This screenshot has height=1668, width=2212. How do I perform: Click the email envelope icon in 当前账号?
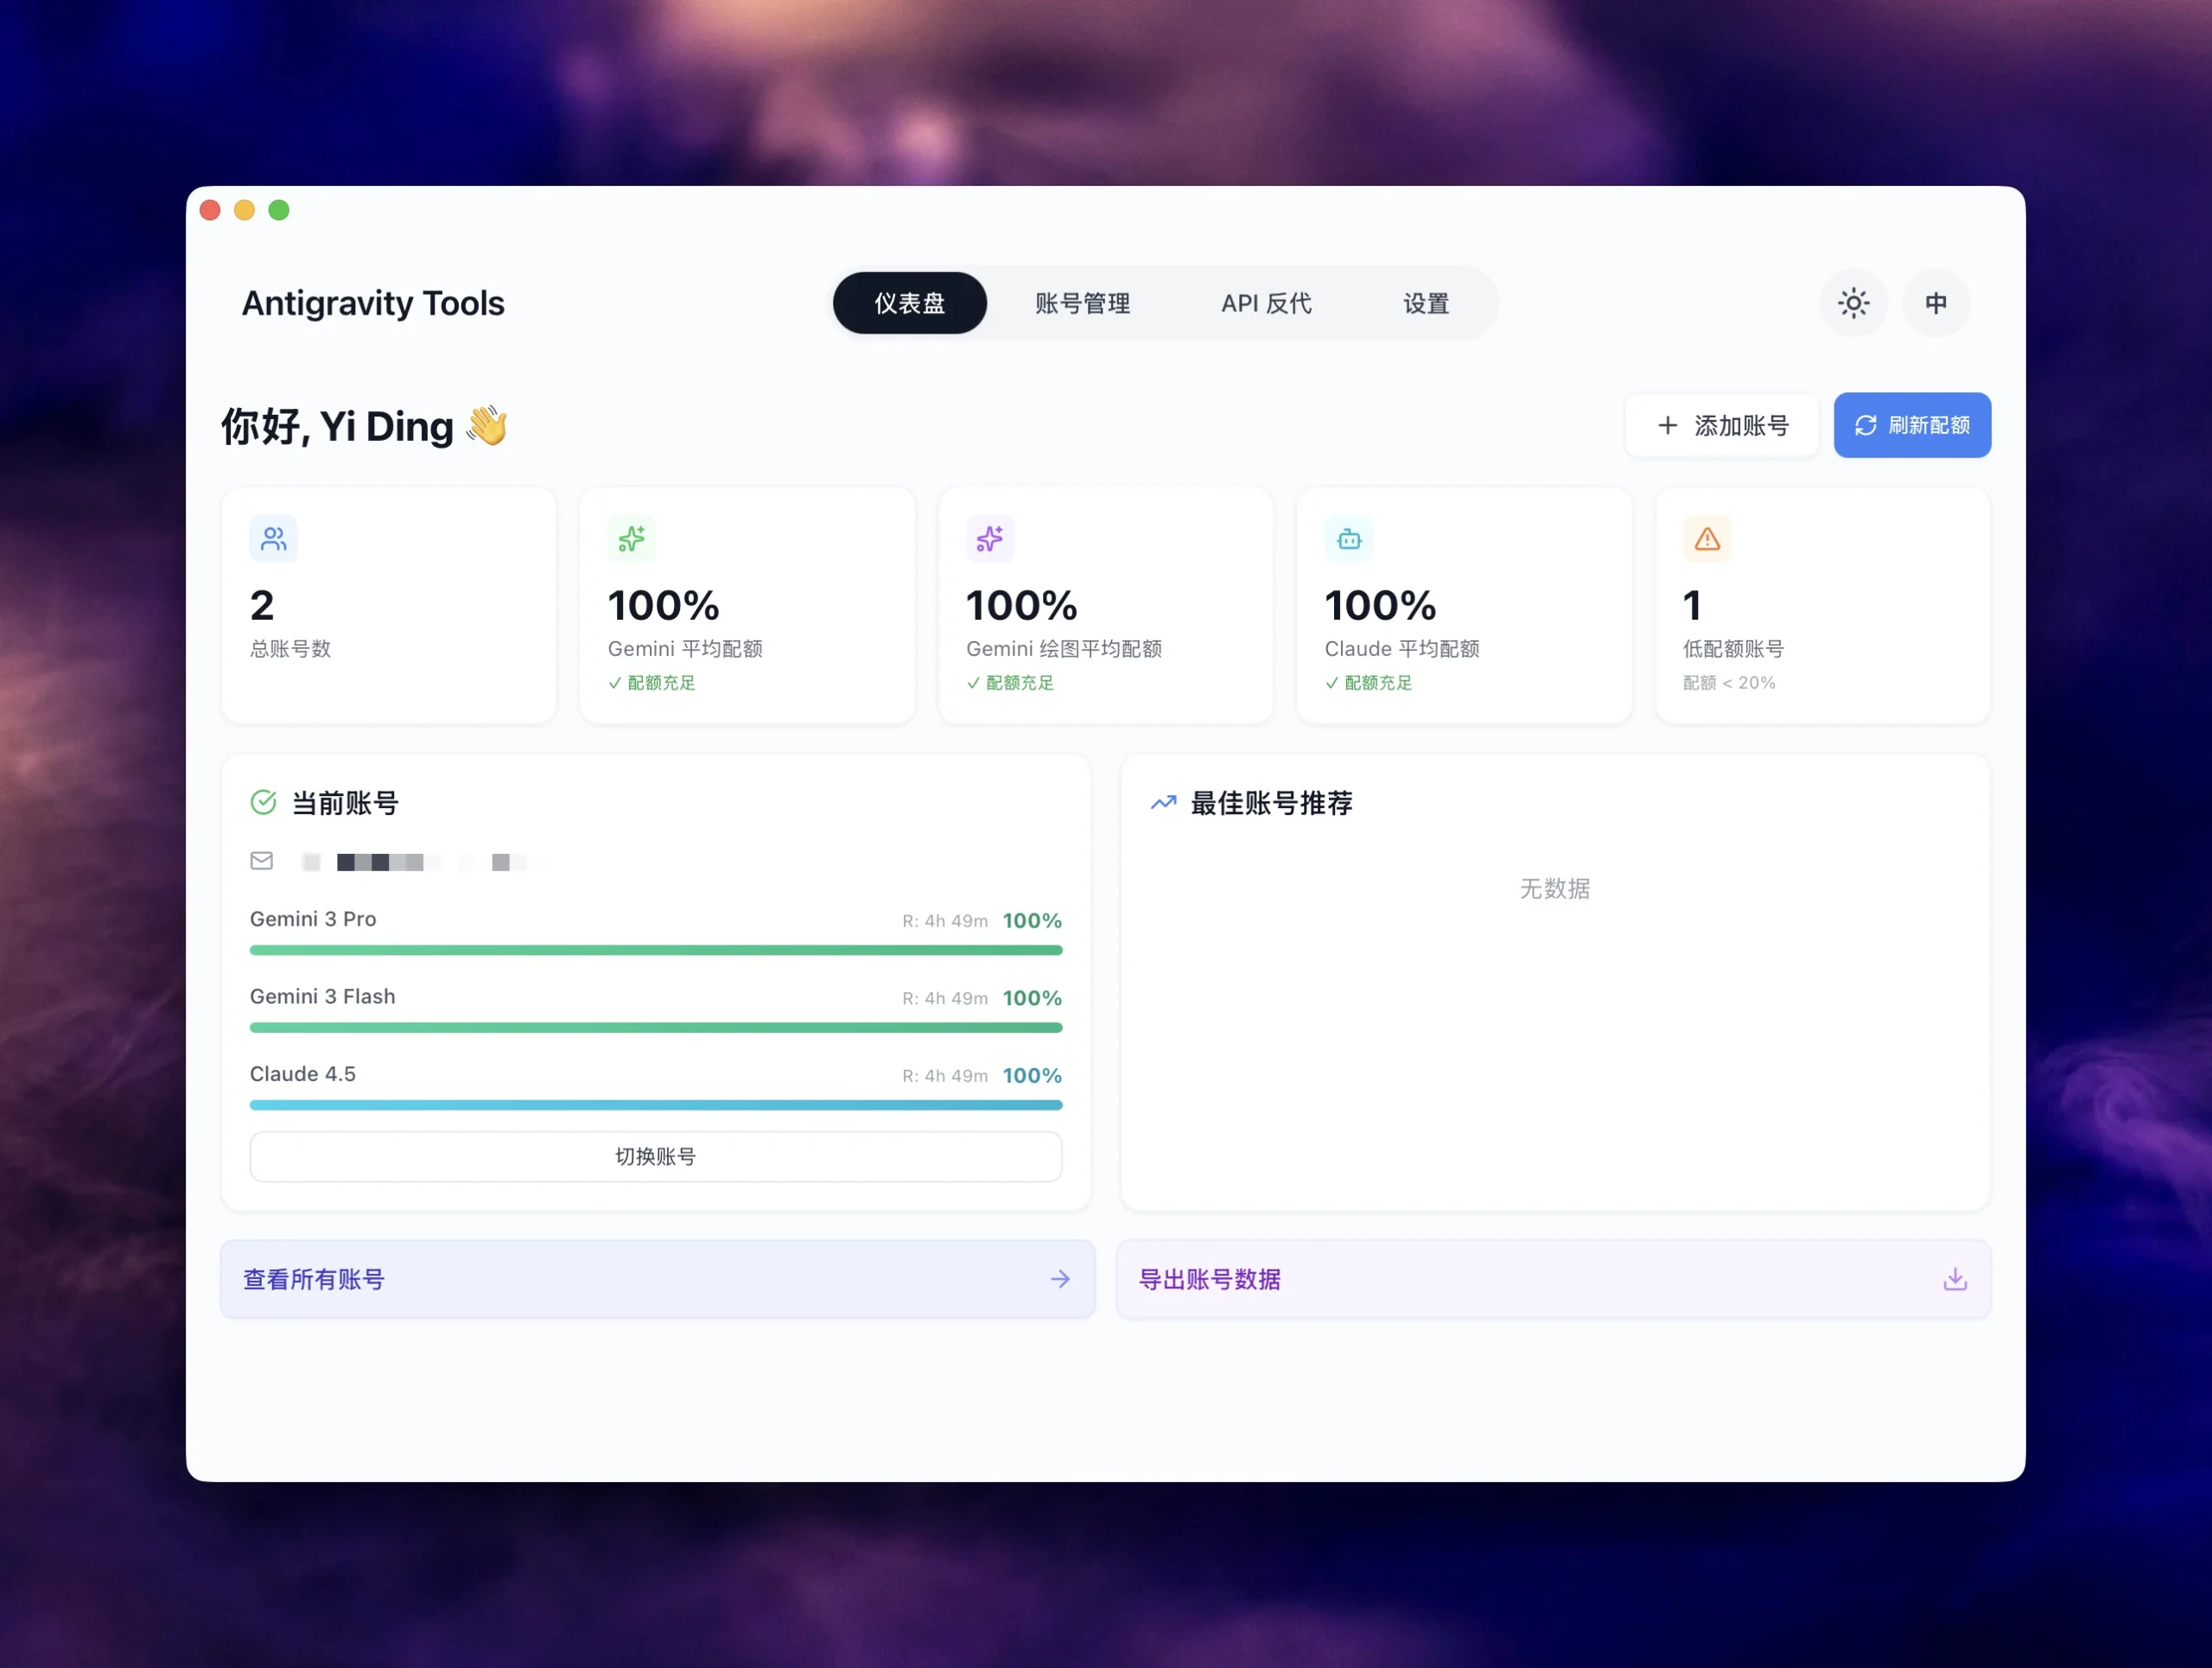261,861
